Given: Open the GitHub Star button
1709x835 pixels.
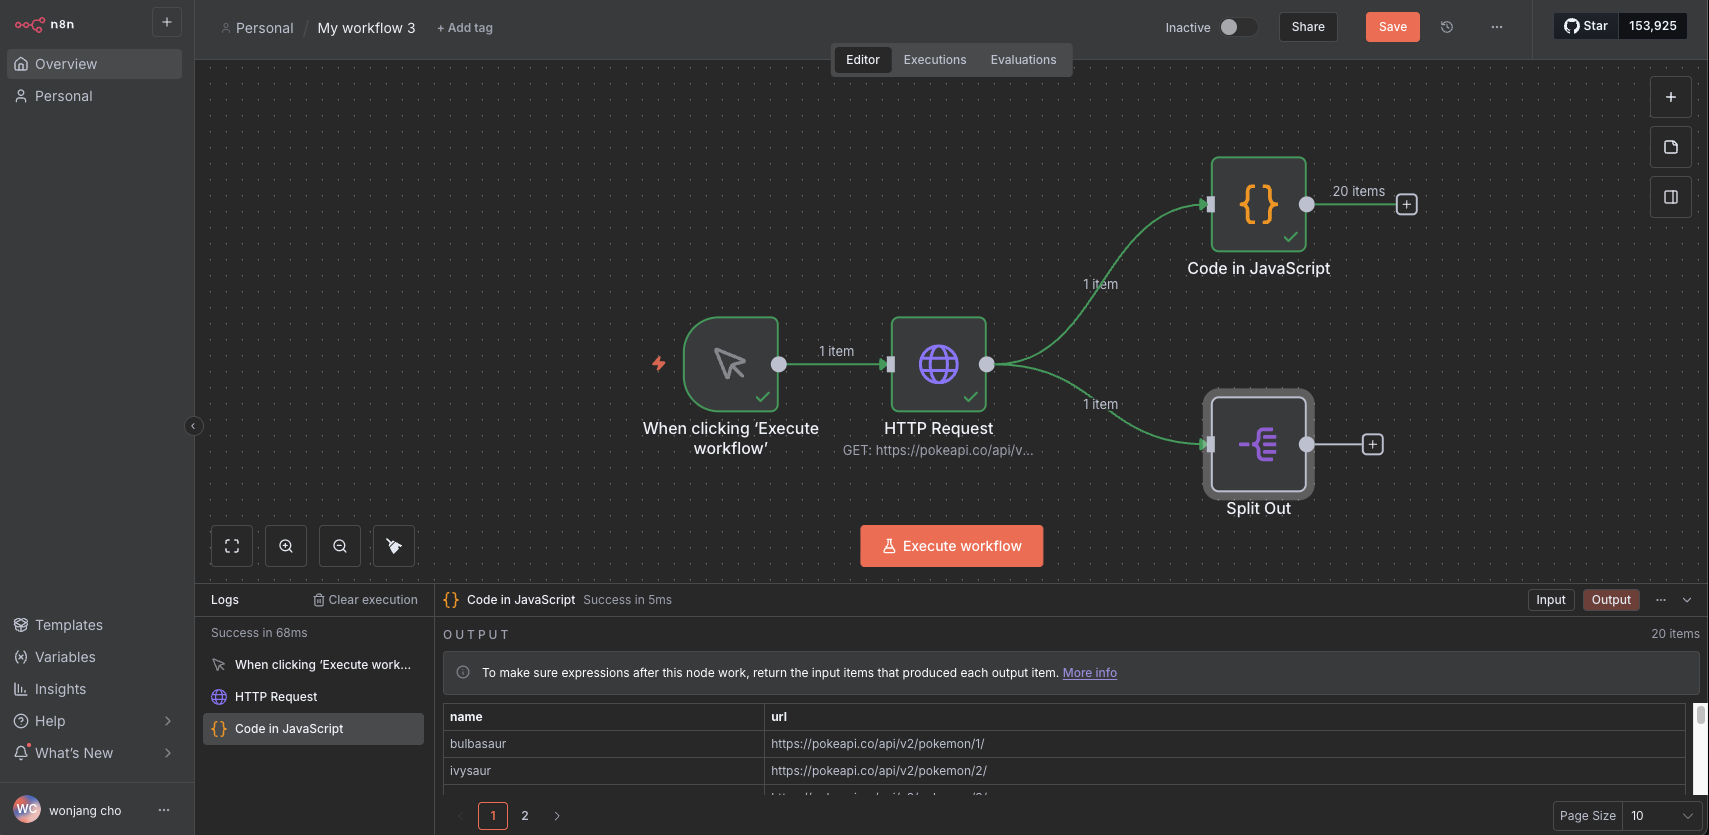Looking at the screenshot, I should pos(1586,26).
